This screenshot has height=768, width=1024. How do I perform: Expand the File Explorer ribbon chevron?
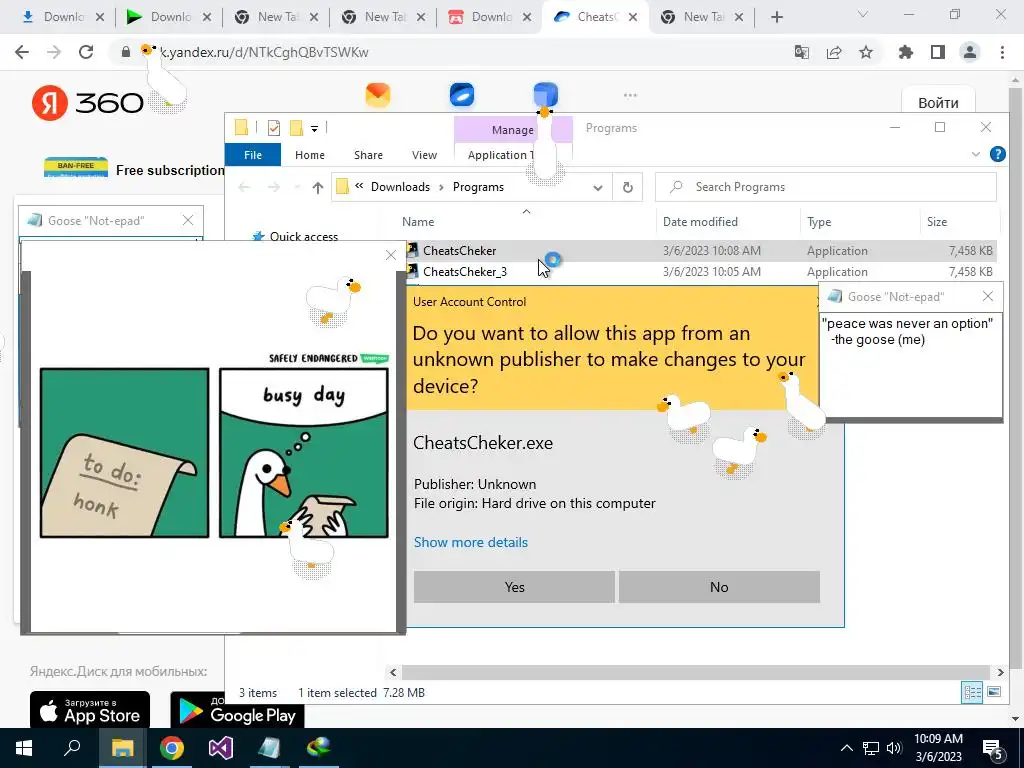(976, 154)
